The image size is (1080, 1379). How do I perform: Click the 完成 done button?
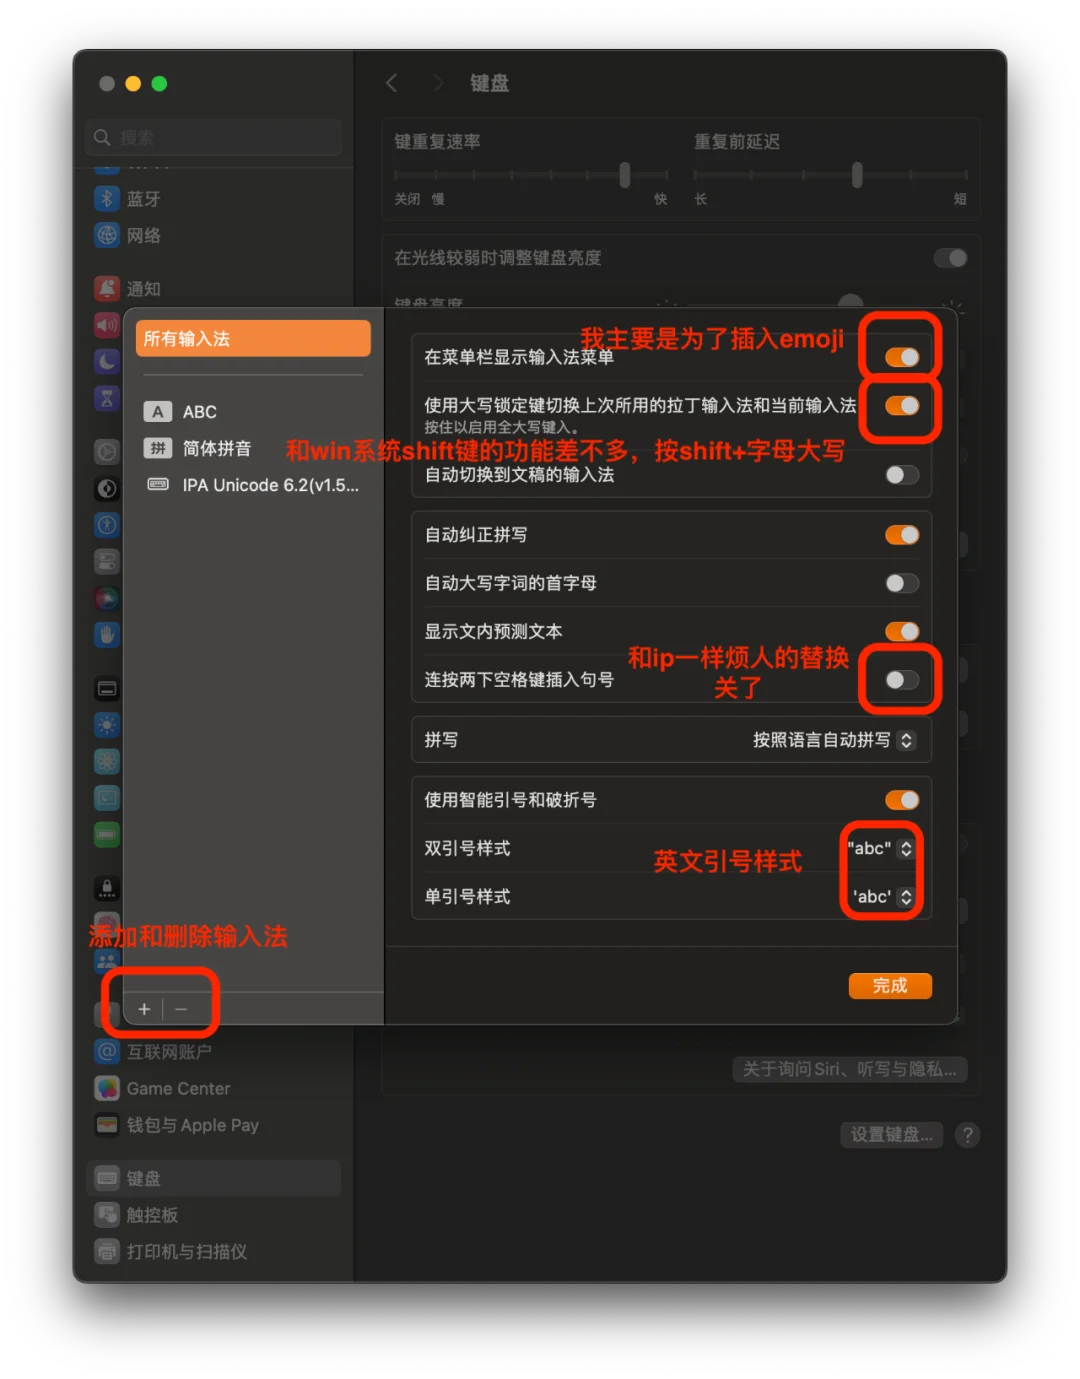[890, 986]
